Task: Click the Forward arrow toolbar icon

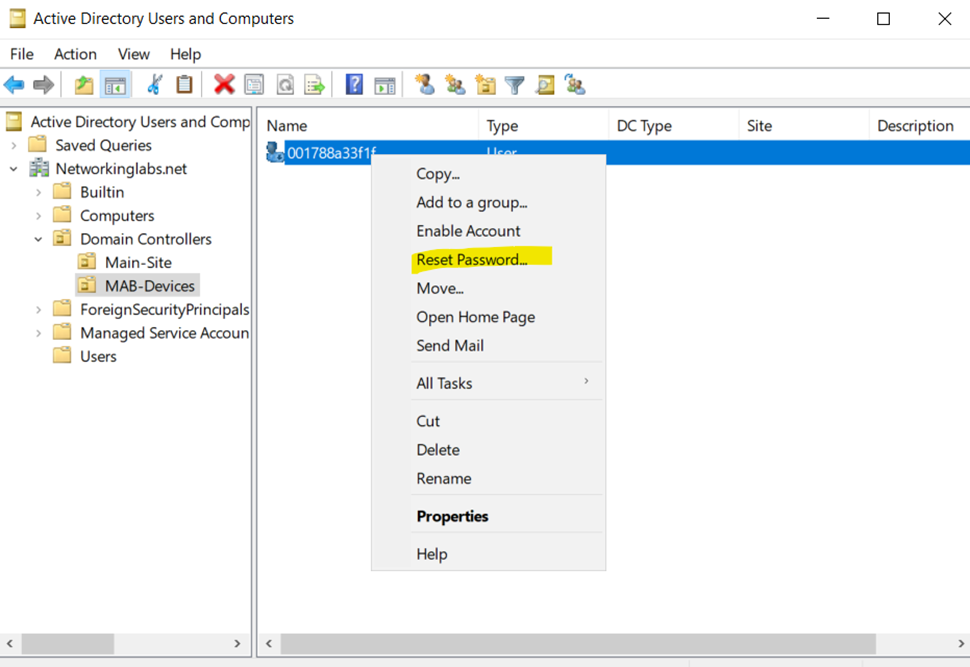Action: 43,85
